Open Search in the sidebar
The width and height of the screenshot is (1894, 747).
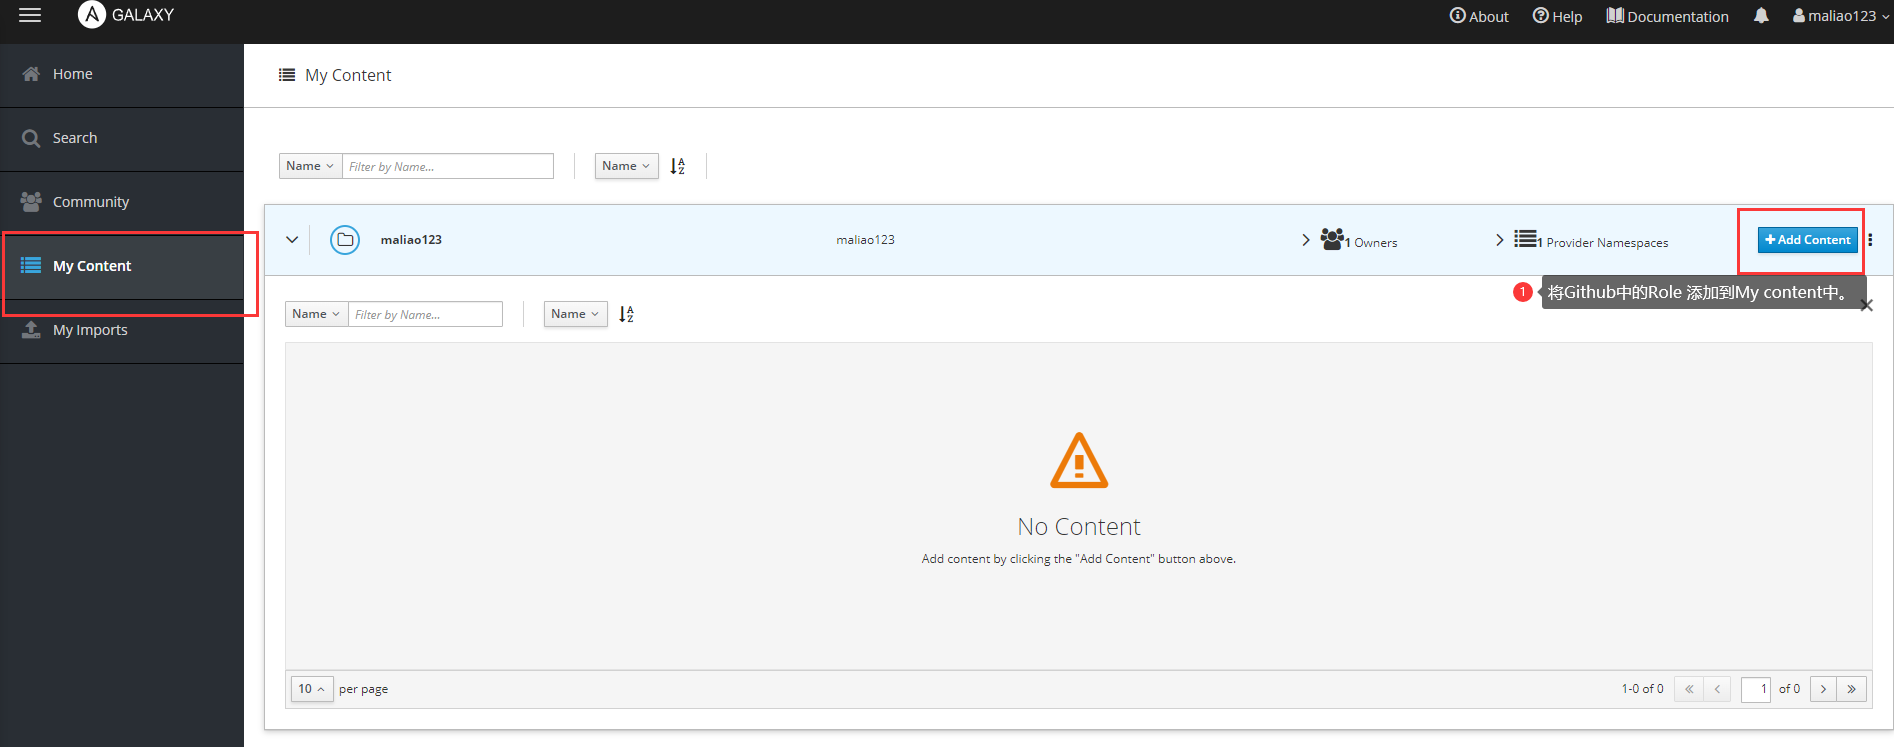[x=122, y=138]
